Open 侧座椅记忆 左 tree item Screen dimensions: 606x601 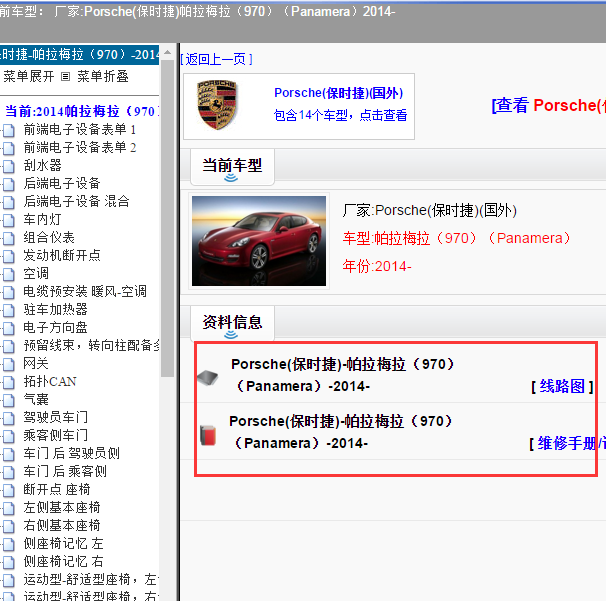(63, 543)
